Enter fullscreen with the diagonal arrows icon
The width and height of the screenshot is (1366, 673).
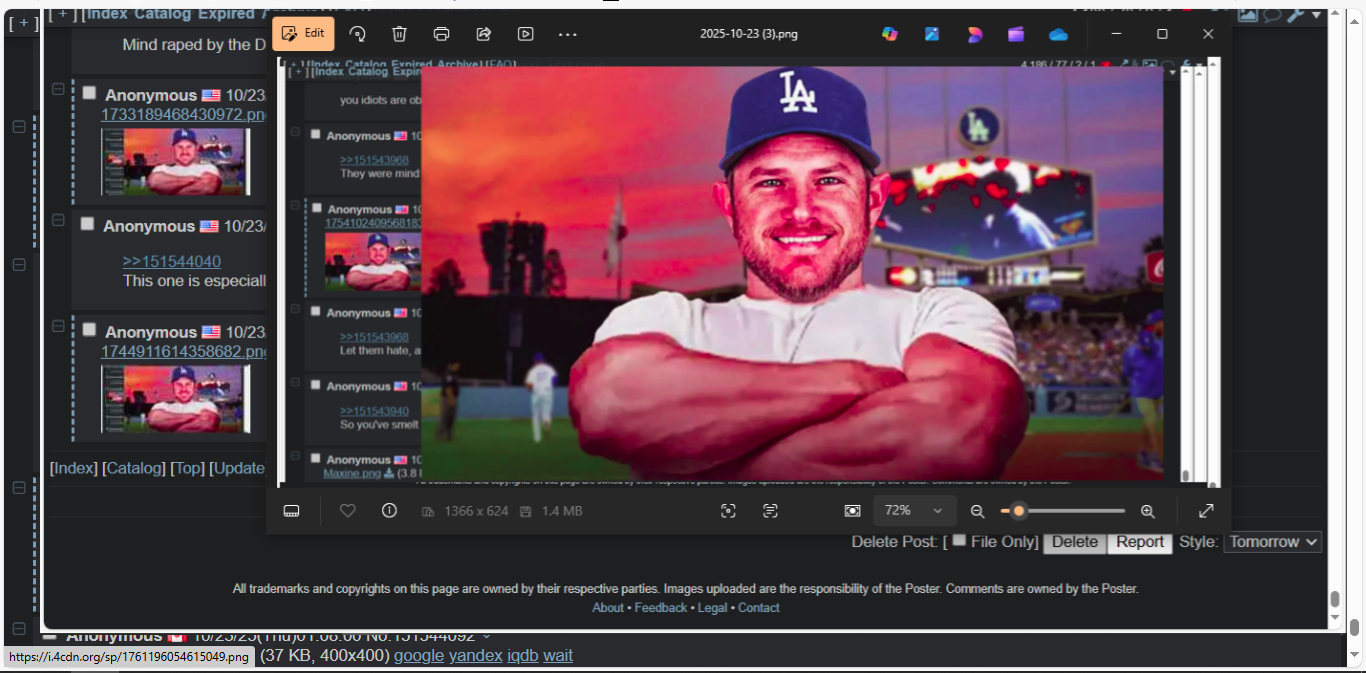1206,511
